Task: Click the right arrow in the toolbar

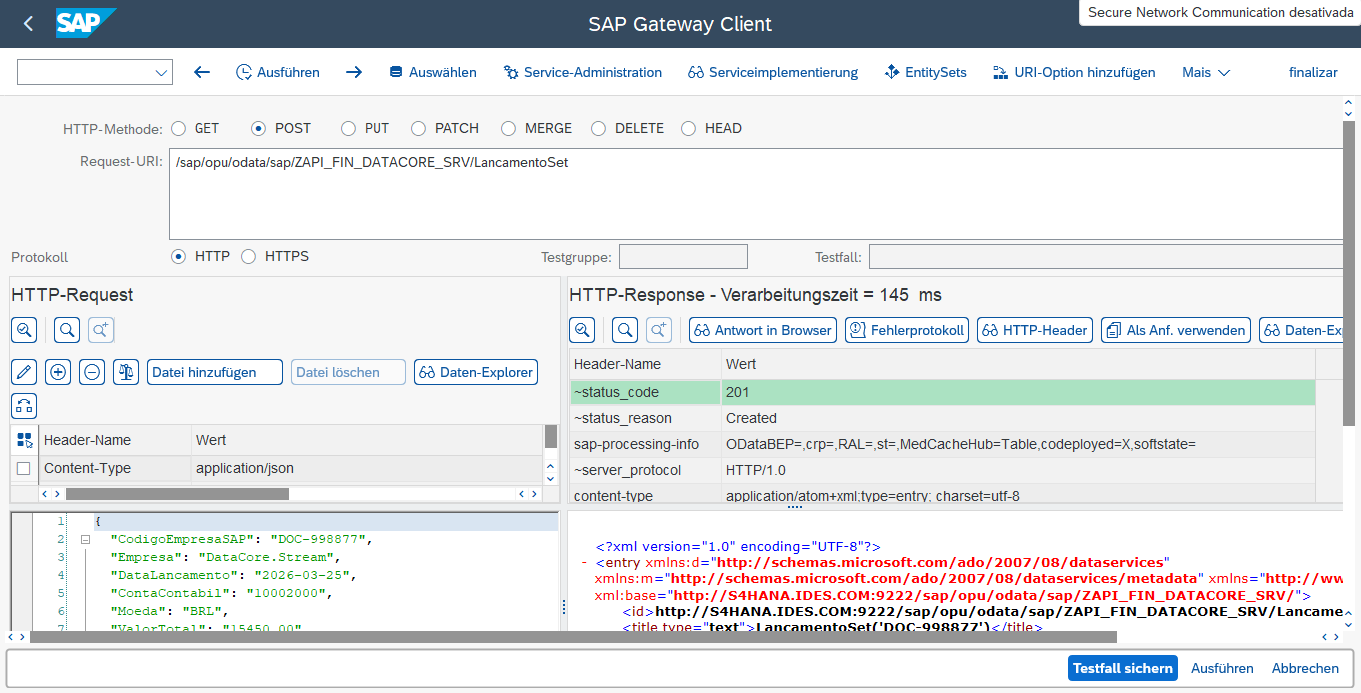Action: coord(354,72)
